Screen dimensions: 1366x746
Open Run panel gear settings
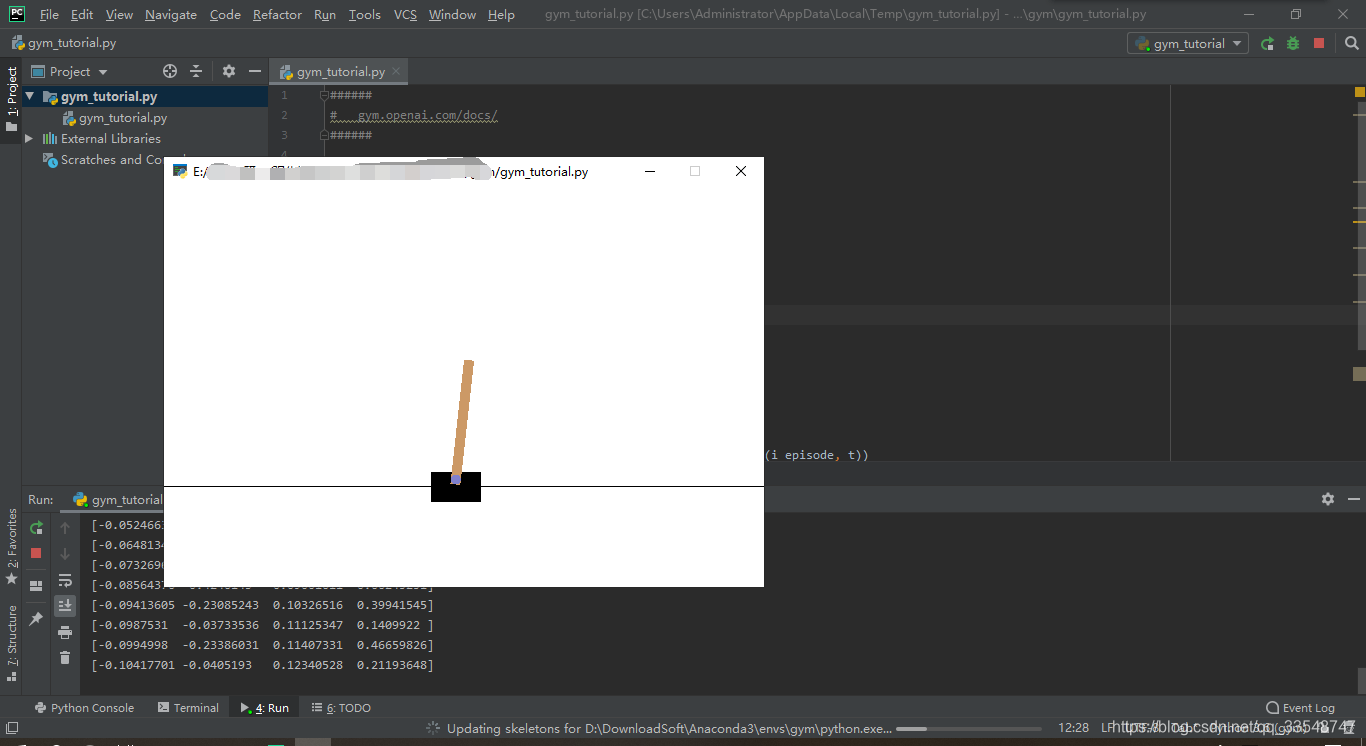click(x=1328, y=499)
